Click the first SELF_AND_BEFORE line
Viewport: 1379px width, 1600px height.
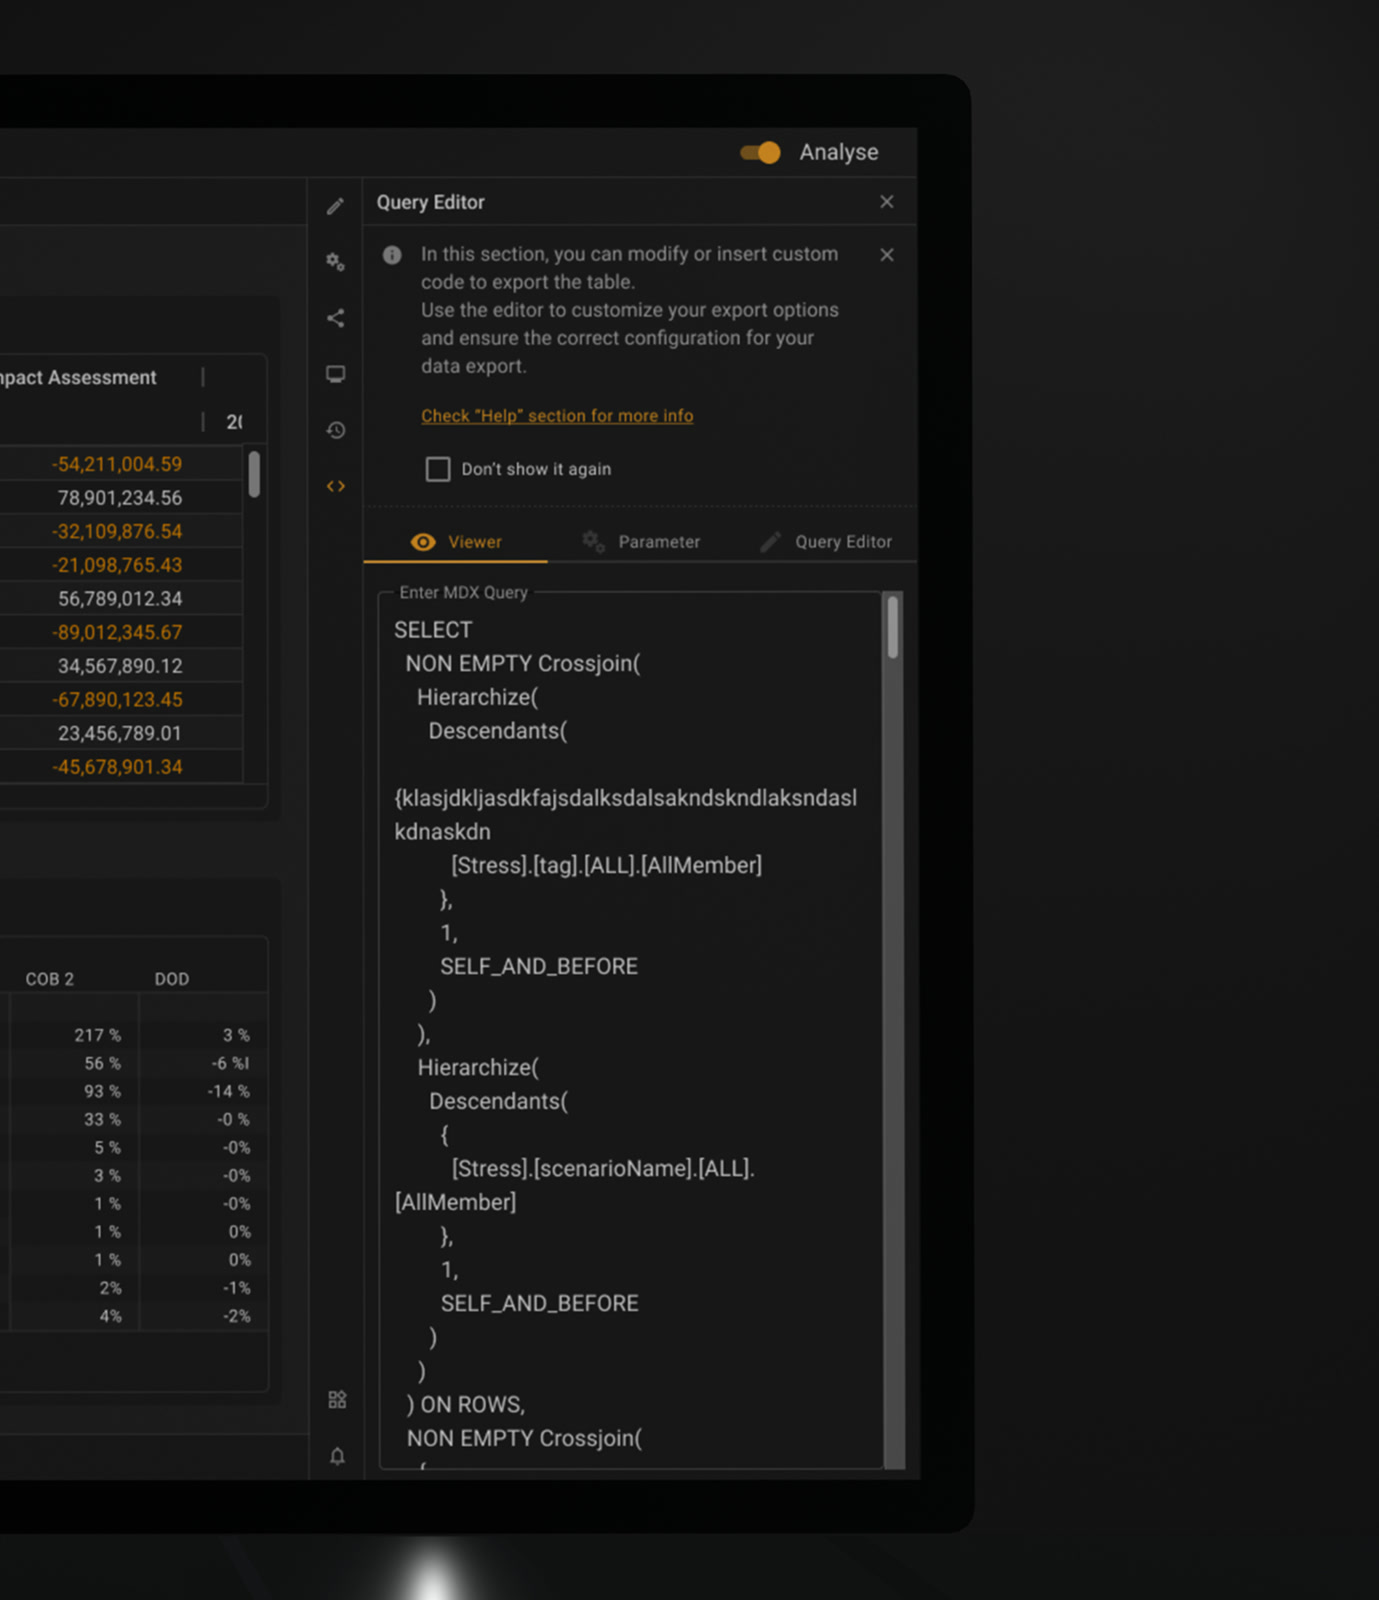(539, 966)
